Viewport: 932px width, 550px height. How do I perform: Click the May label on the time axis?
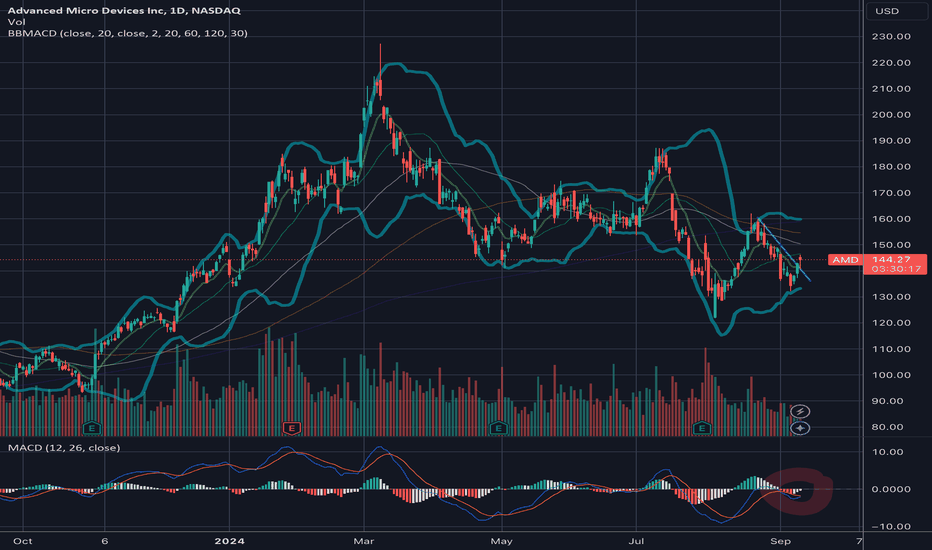point(502,541)
